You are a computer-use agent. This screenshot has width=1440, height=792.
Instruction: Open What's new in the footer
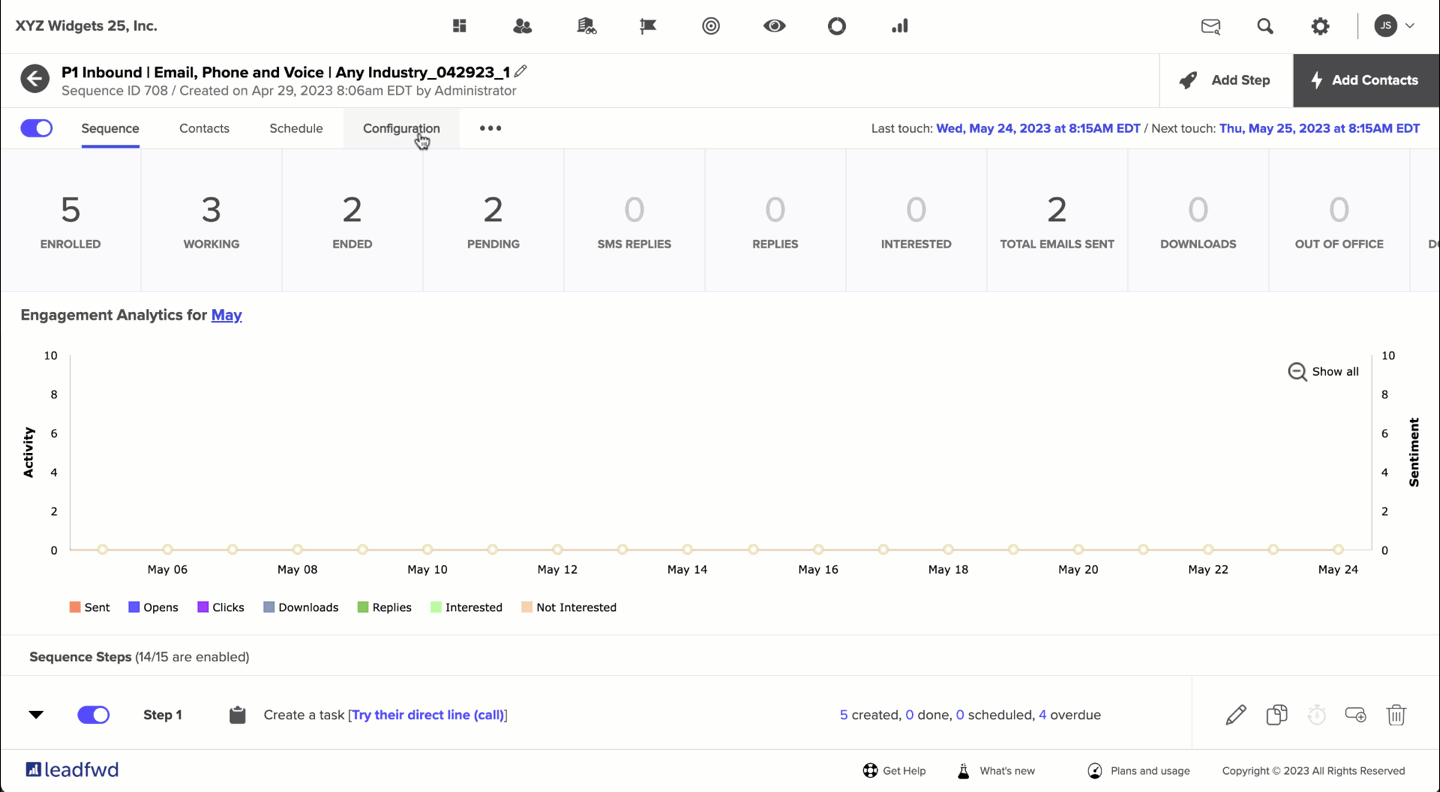click(x=996, y=771)
